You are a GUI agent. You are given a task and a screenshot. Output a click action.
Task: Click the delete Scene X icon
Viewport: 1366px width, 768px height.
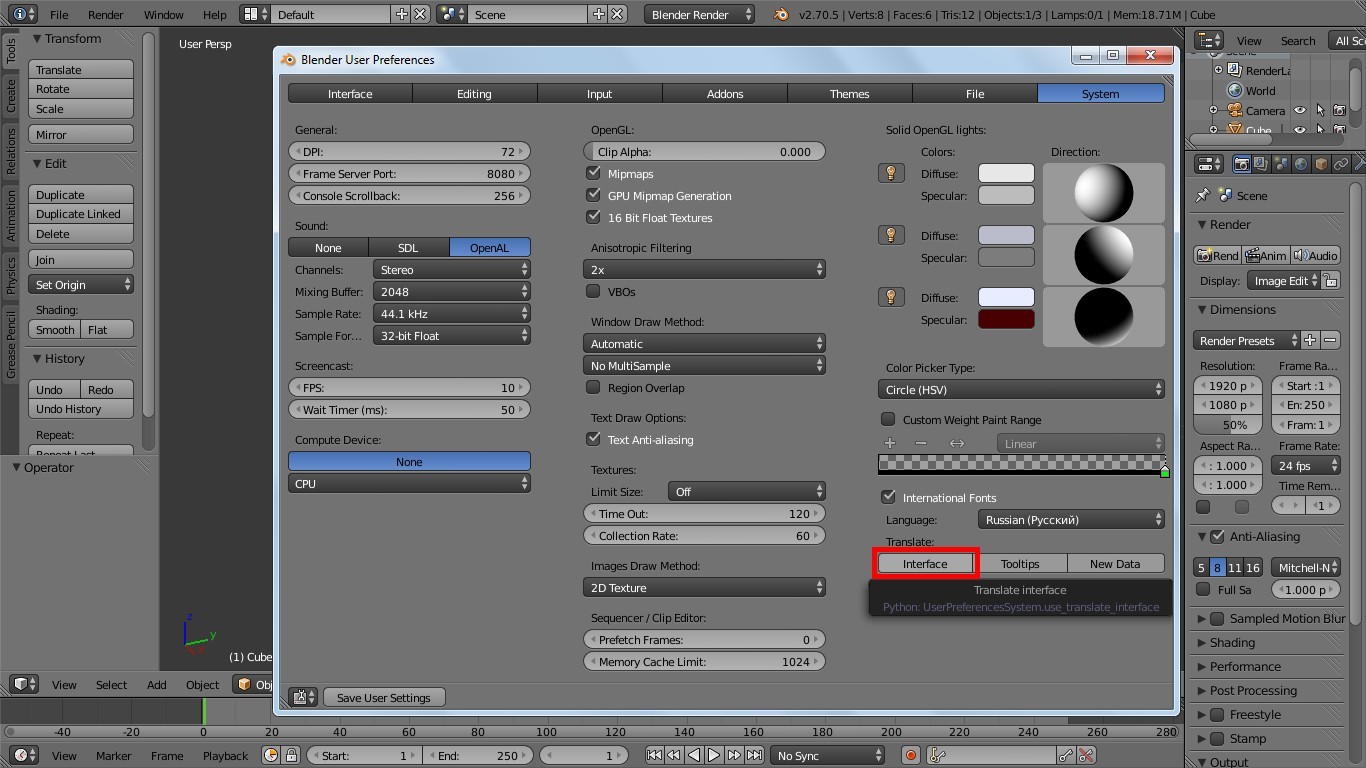pos(617,14)
